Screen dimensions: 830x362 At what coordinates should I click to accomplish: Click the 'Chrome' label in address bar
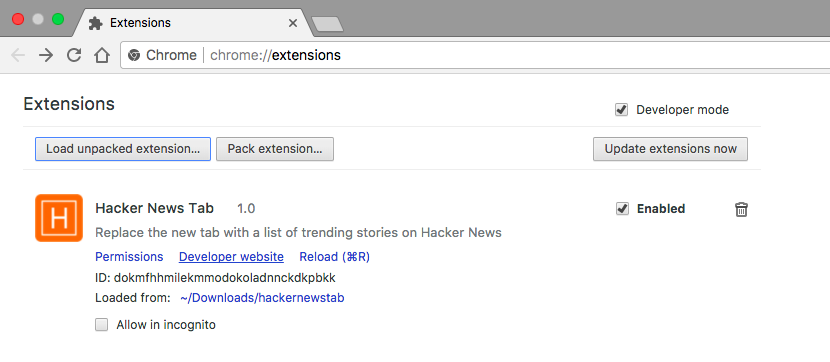[171, 55]
